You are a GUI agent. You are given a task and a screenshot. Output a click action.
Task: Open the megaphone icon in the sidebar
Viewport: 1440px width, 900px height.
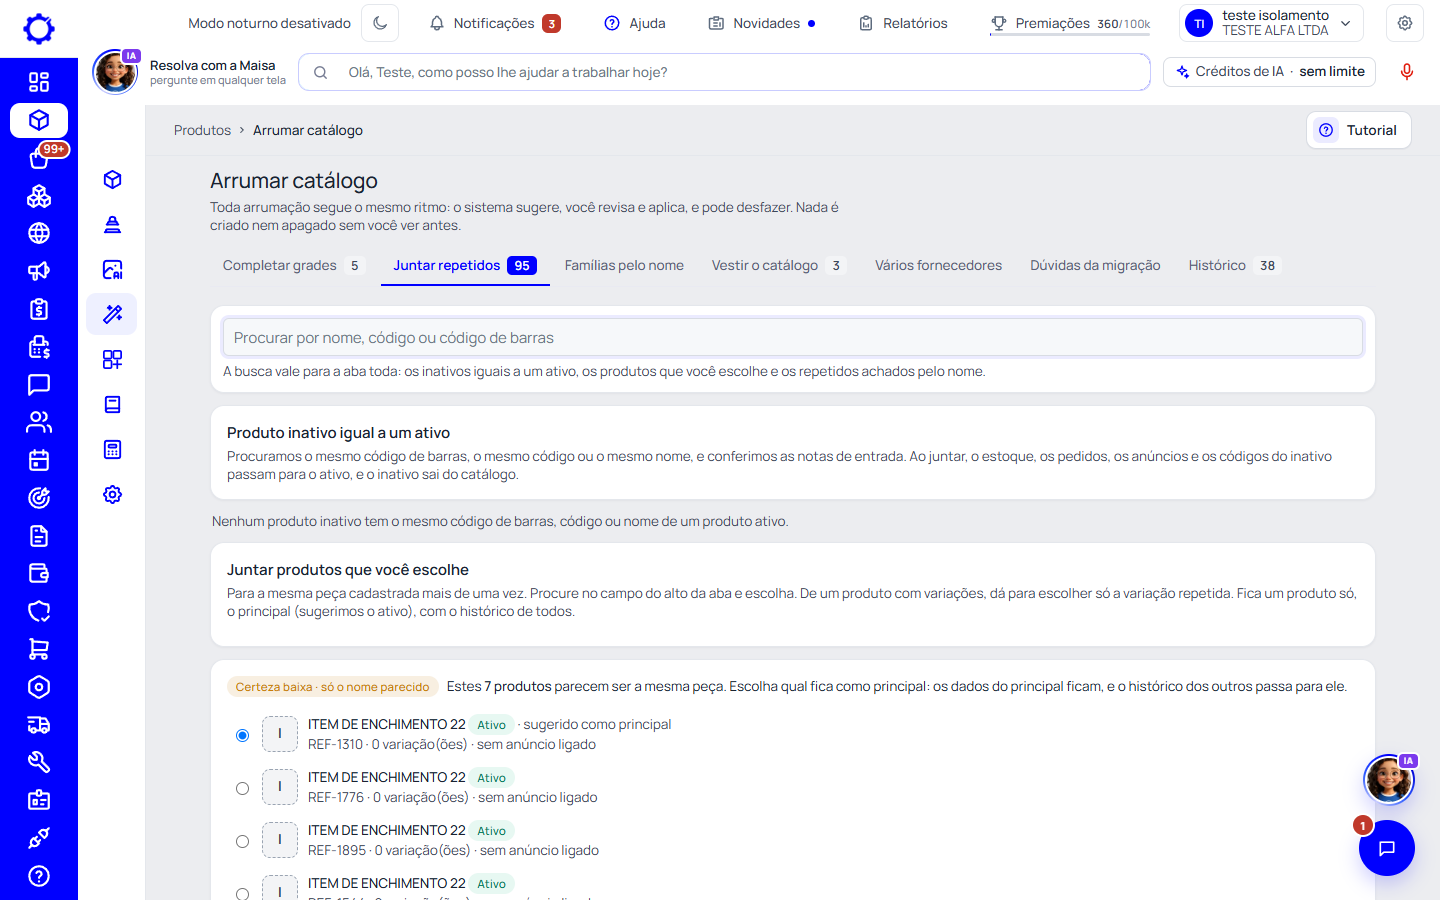pyautogui.click(x=39, y=271)
